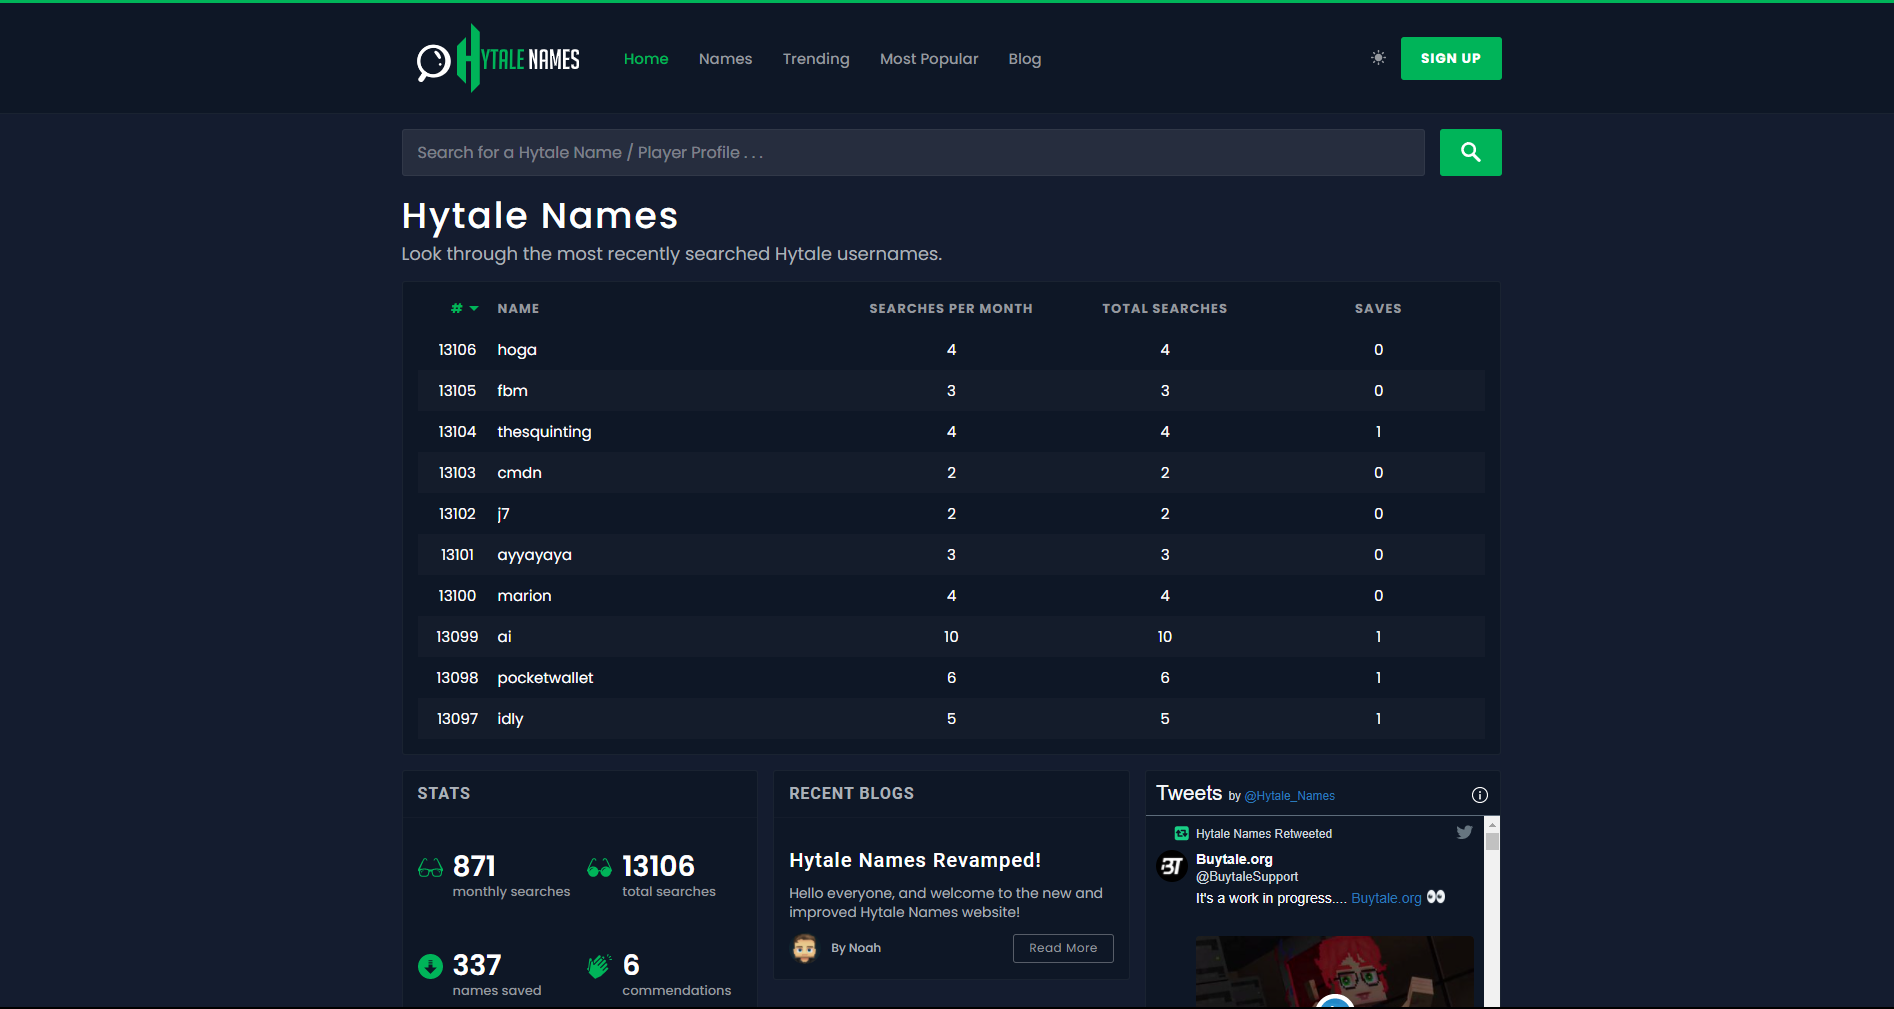Open the Twitter info icon
The width and height of the screenshot is (1894, 1009).
(1480, 795)
